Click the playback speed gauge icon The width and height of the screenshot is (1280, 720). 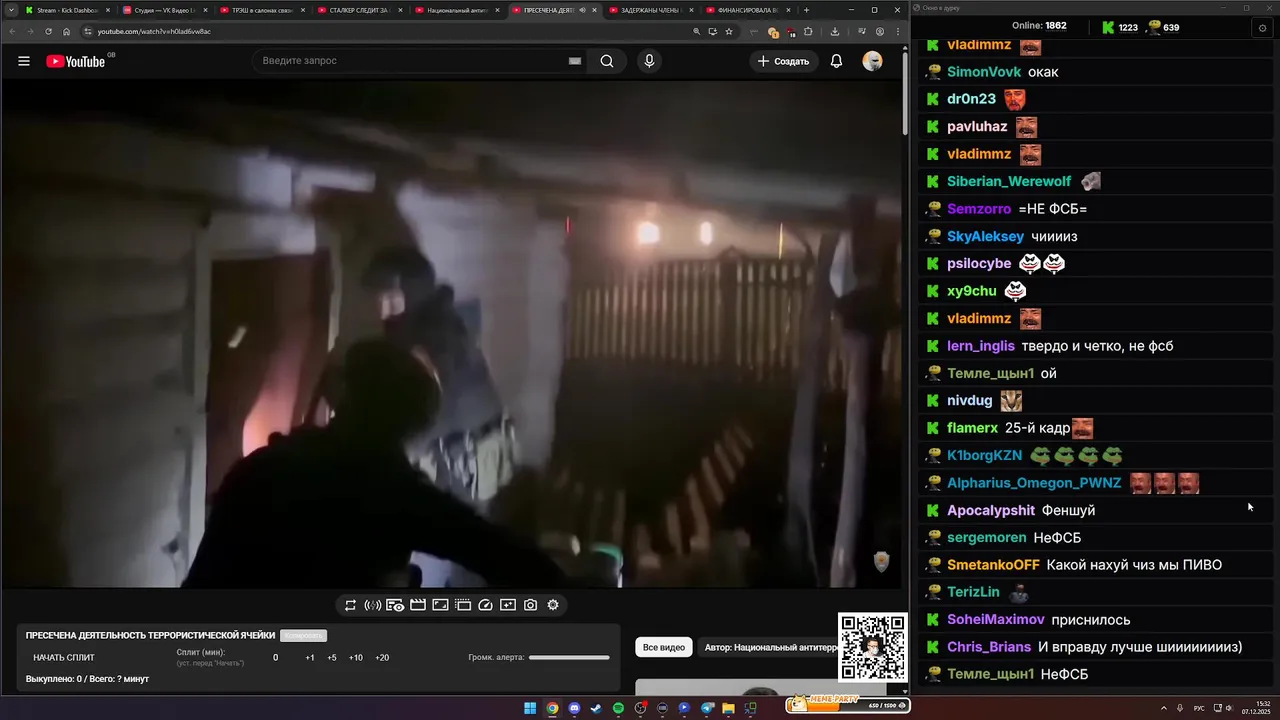(x=486, y=605)
